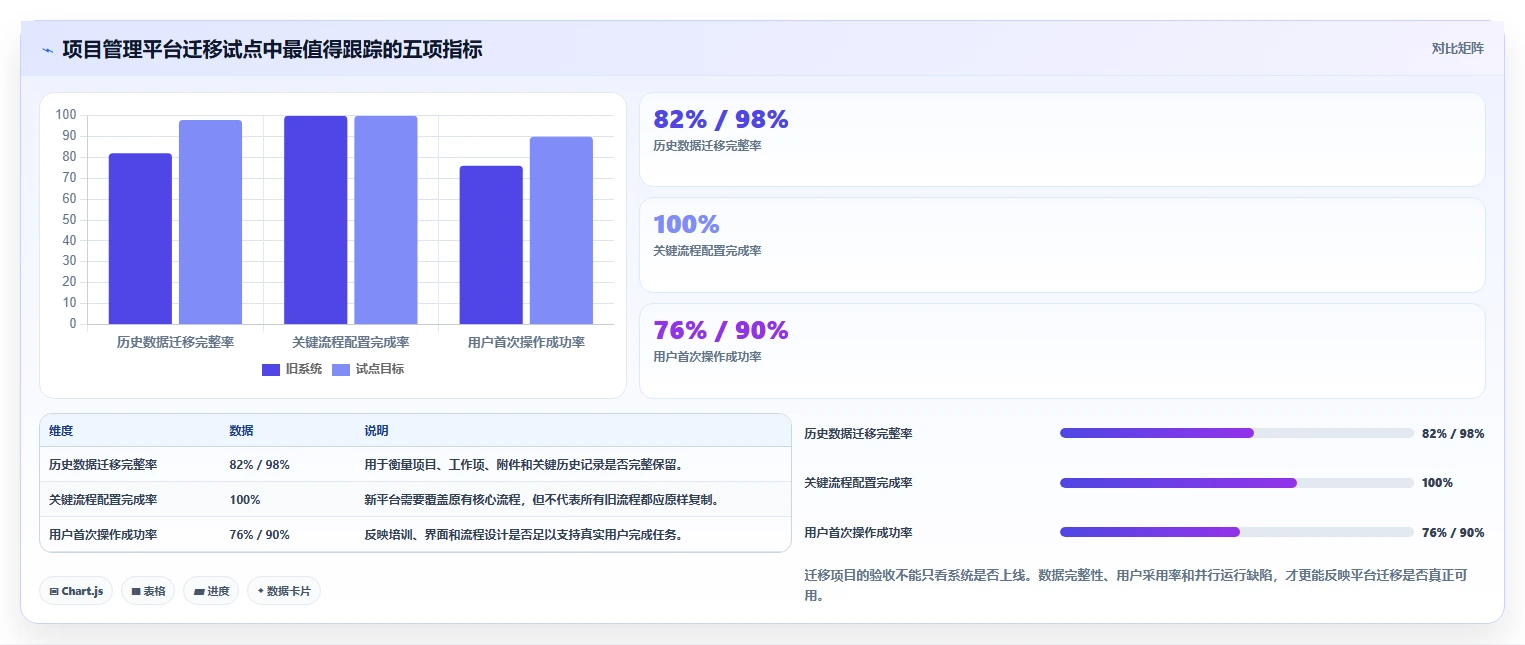
Task: Click the 试点目标 bar for 用户首次操作成功率
Action: tap(561, 230)
